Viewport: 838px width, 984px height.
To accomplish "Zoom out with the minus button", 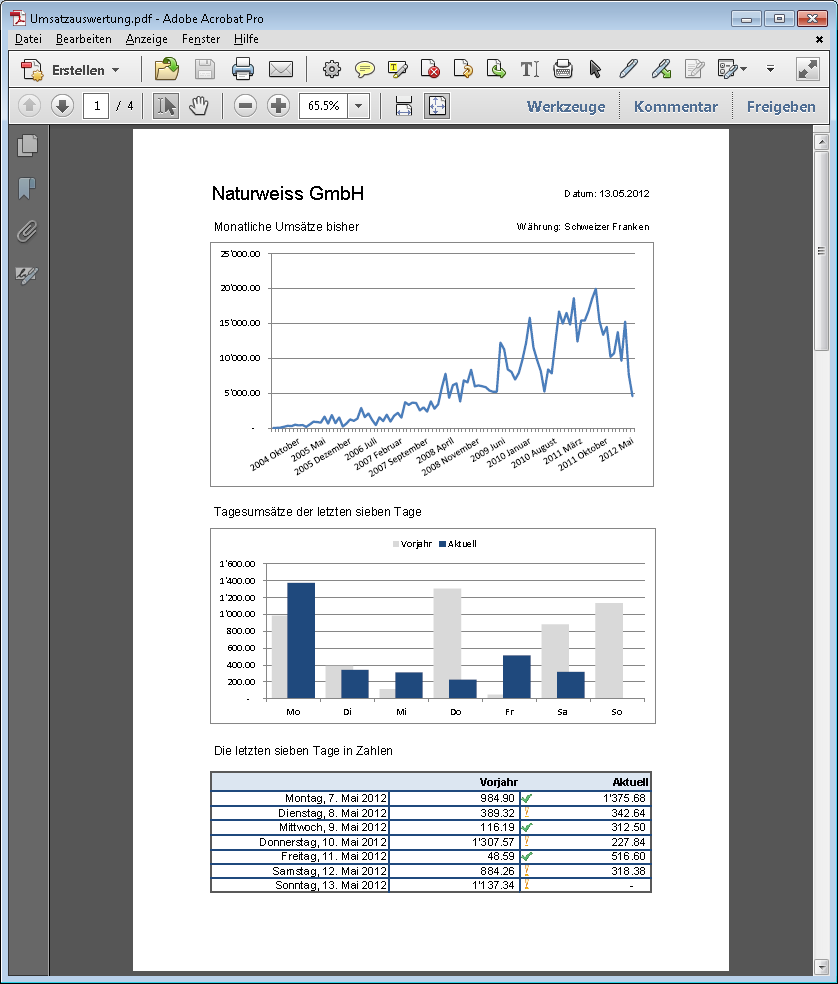I will coord(245,105).
